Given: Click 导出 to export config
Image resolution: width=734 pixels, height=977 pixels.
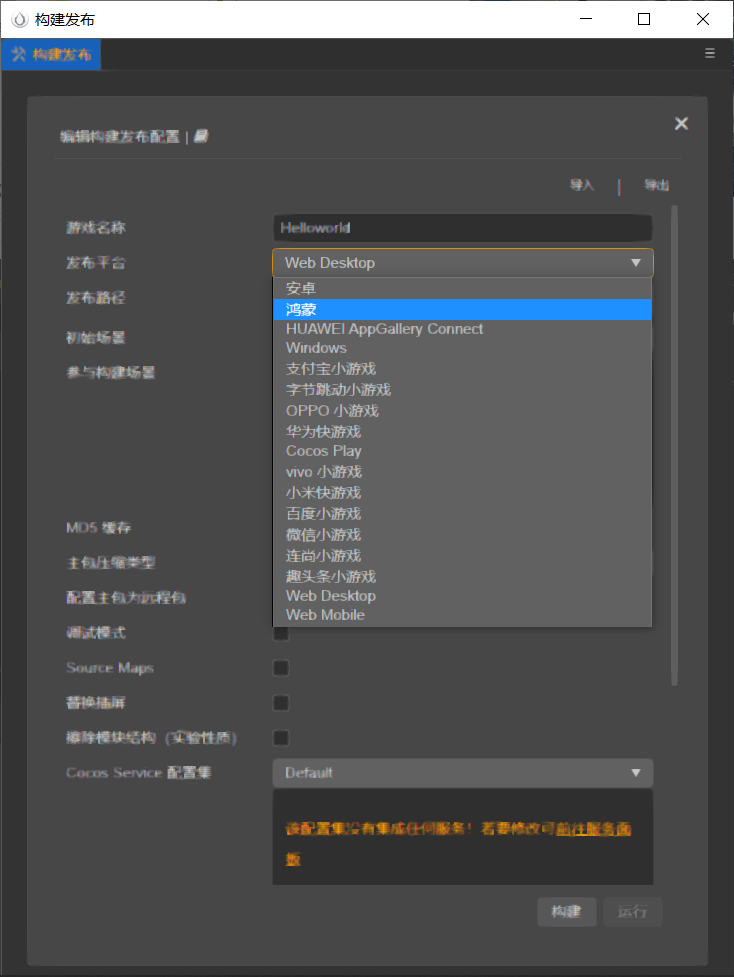Looking at the screenshot, I should pyautogui.click(x=656, y=185).
